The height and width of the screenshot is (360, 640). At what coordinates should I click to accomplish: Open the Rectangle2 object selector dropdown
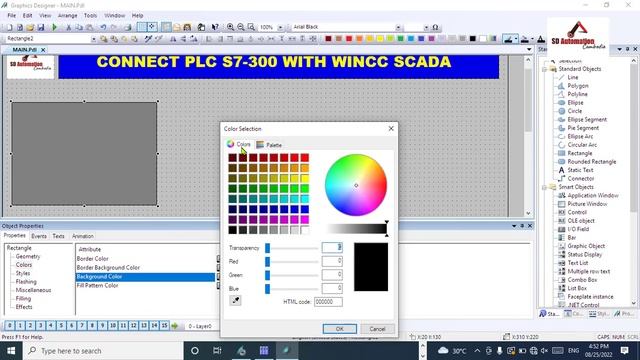pos(93,39)
